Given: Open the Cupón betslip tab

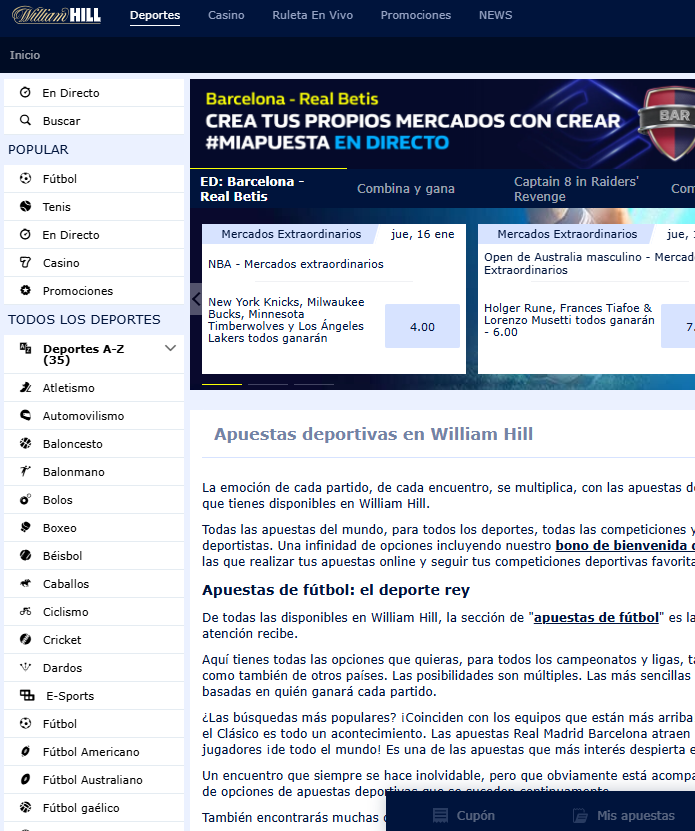Looking at the screenshot, I should tap(464, 816).
